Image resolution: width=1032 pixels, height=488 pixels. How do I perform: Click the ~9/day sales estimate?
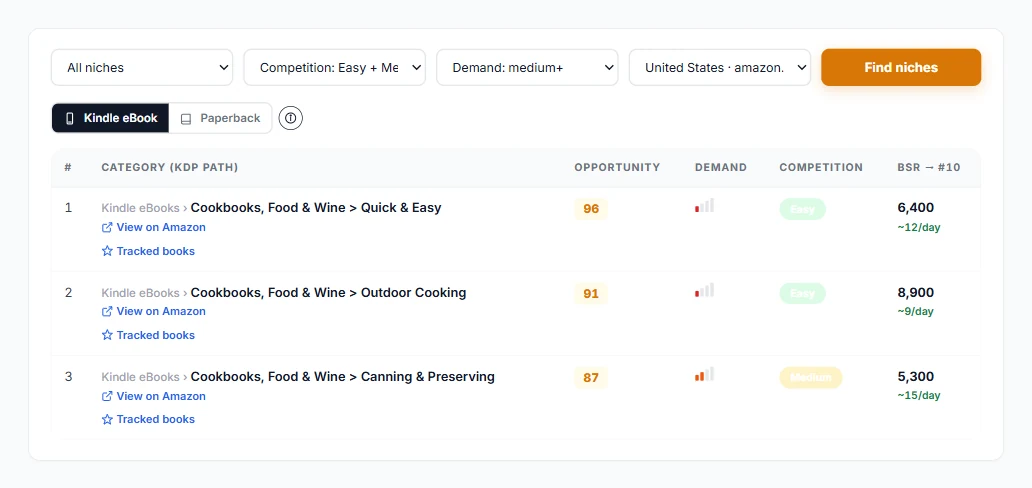[x=916, y=312]
